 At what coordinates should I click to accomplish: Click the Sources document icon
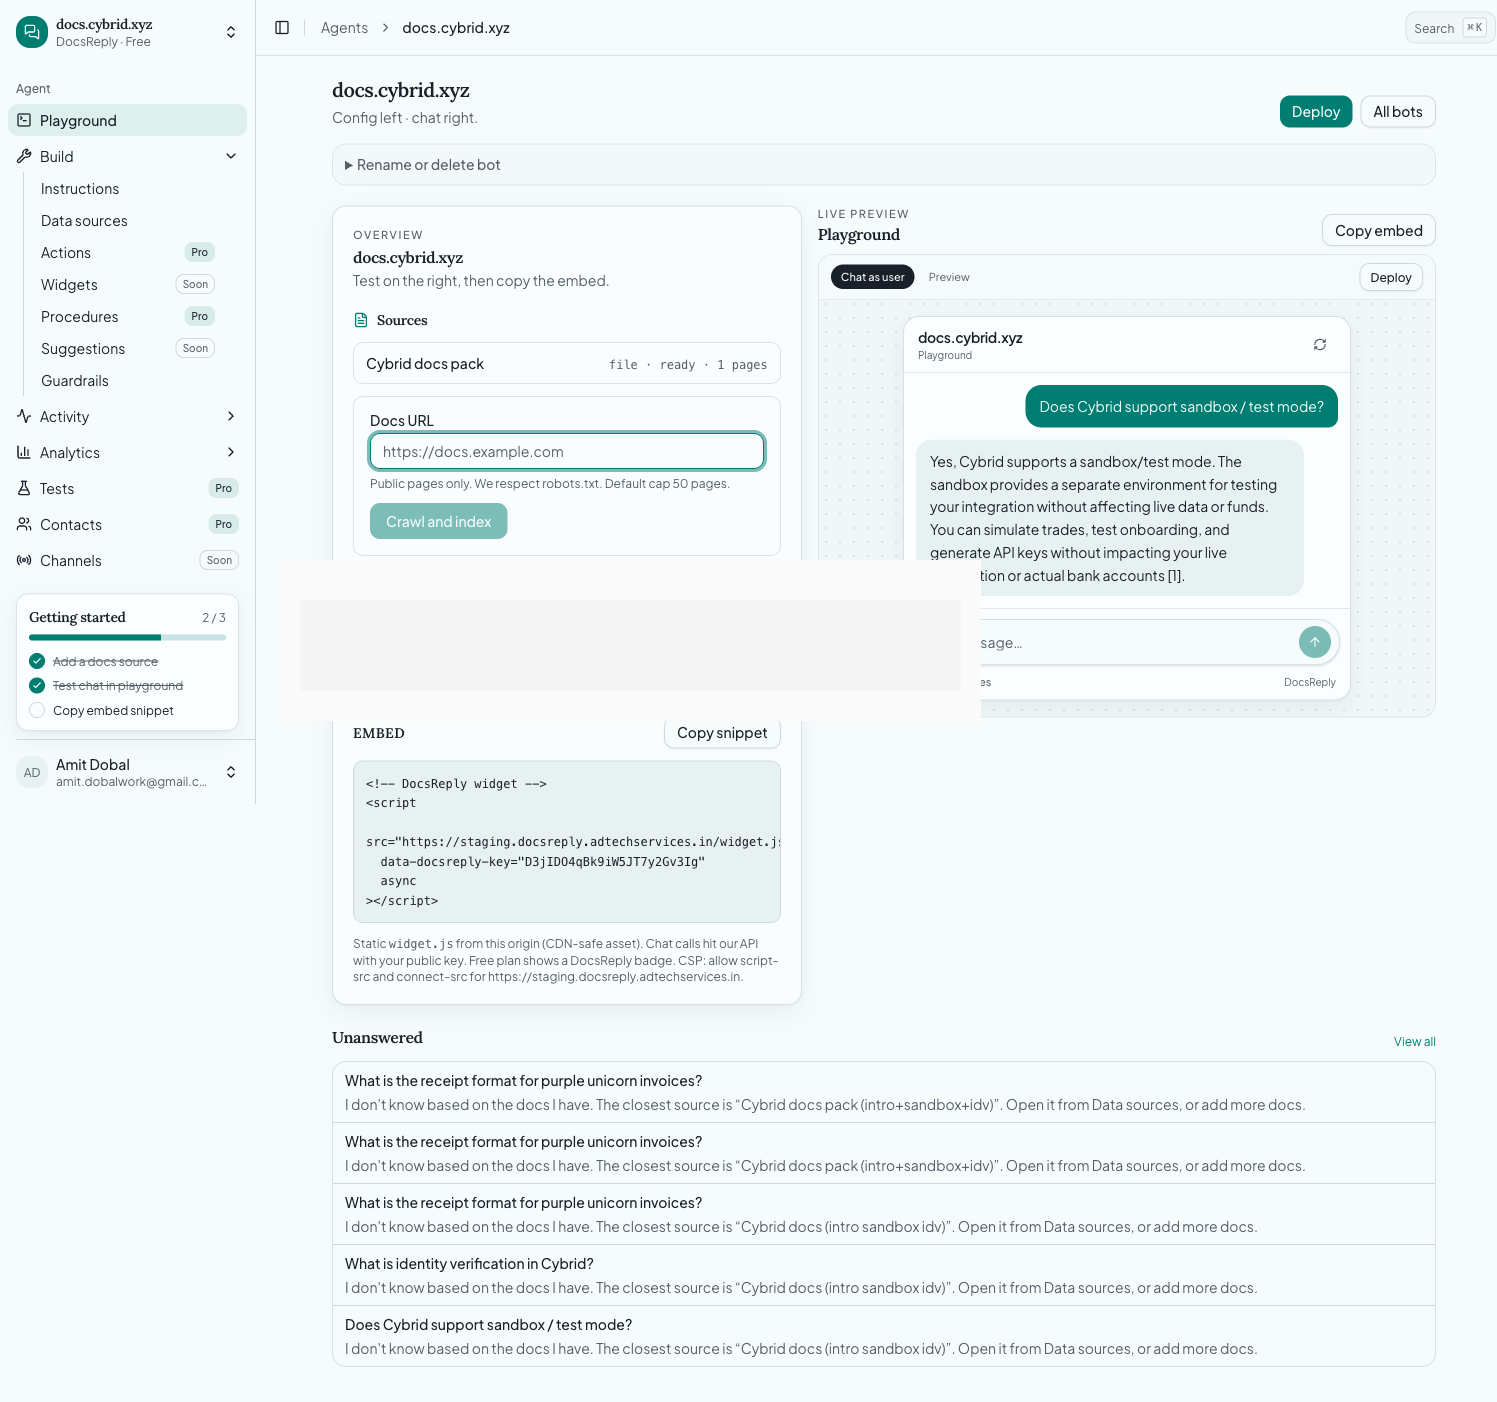[x=361, y=320]
